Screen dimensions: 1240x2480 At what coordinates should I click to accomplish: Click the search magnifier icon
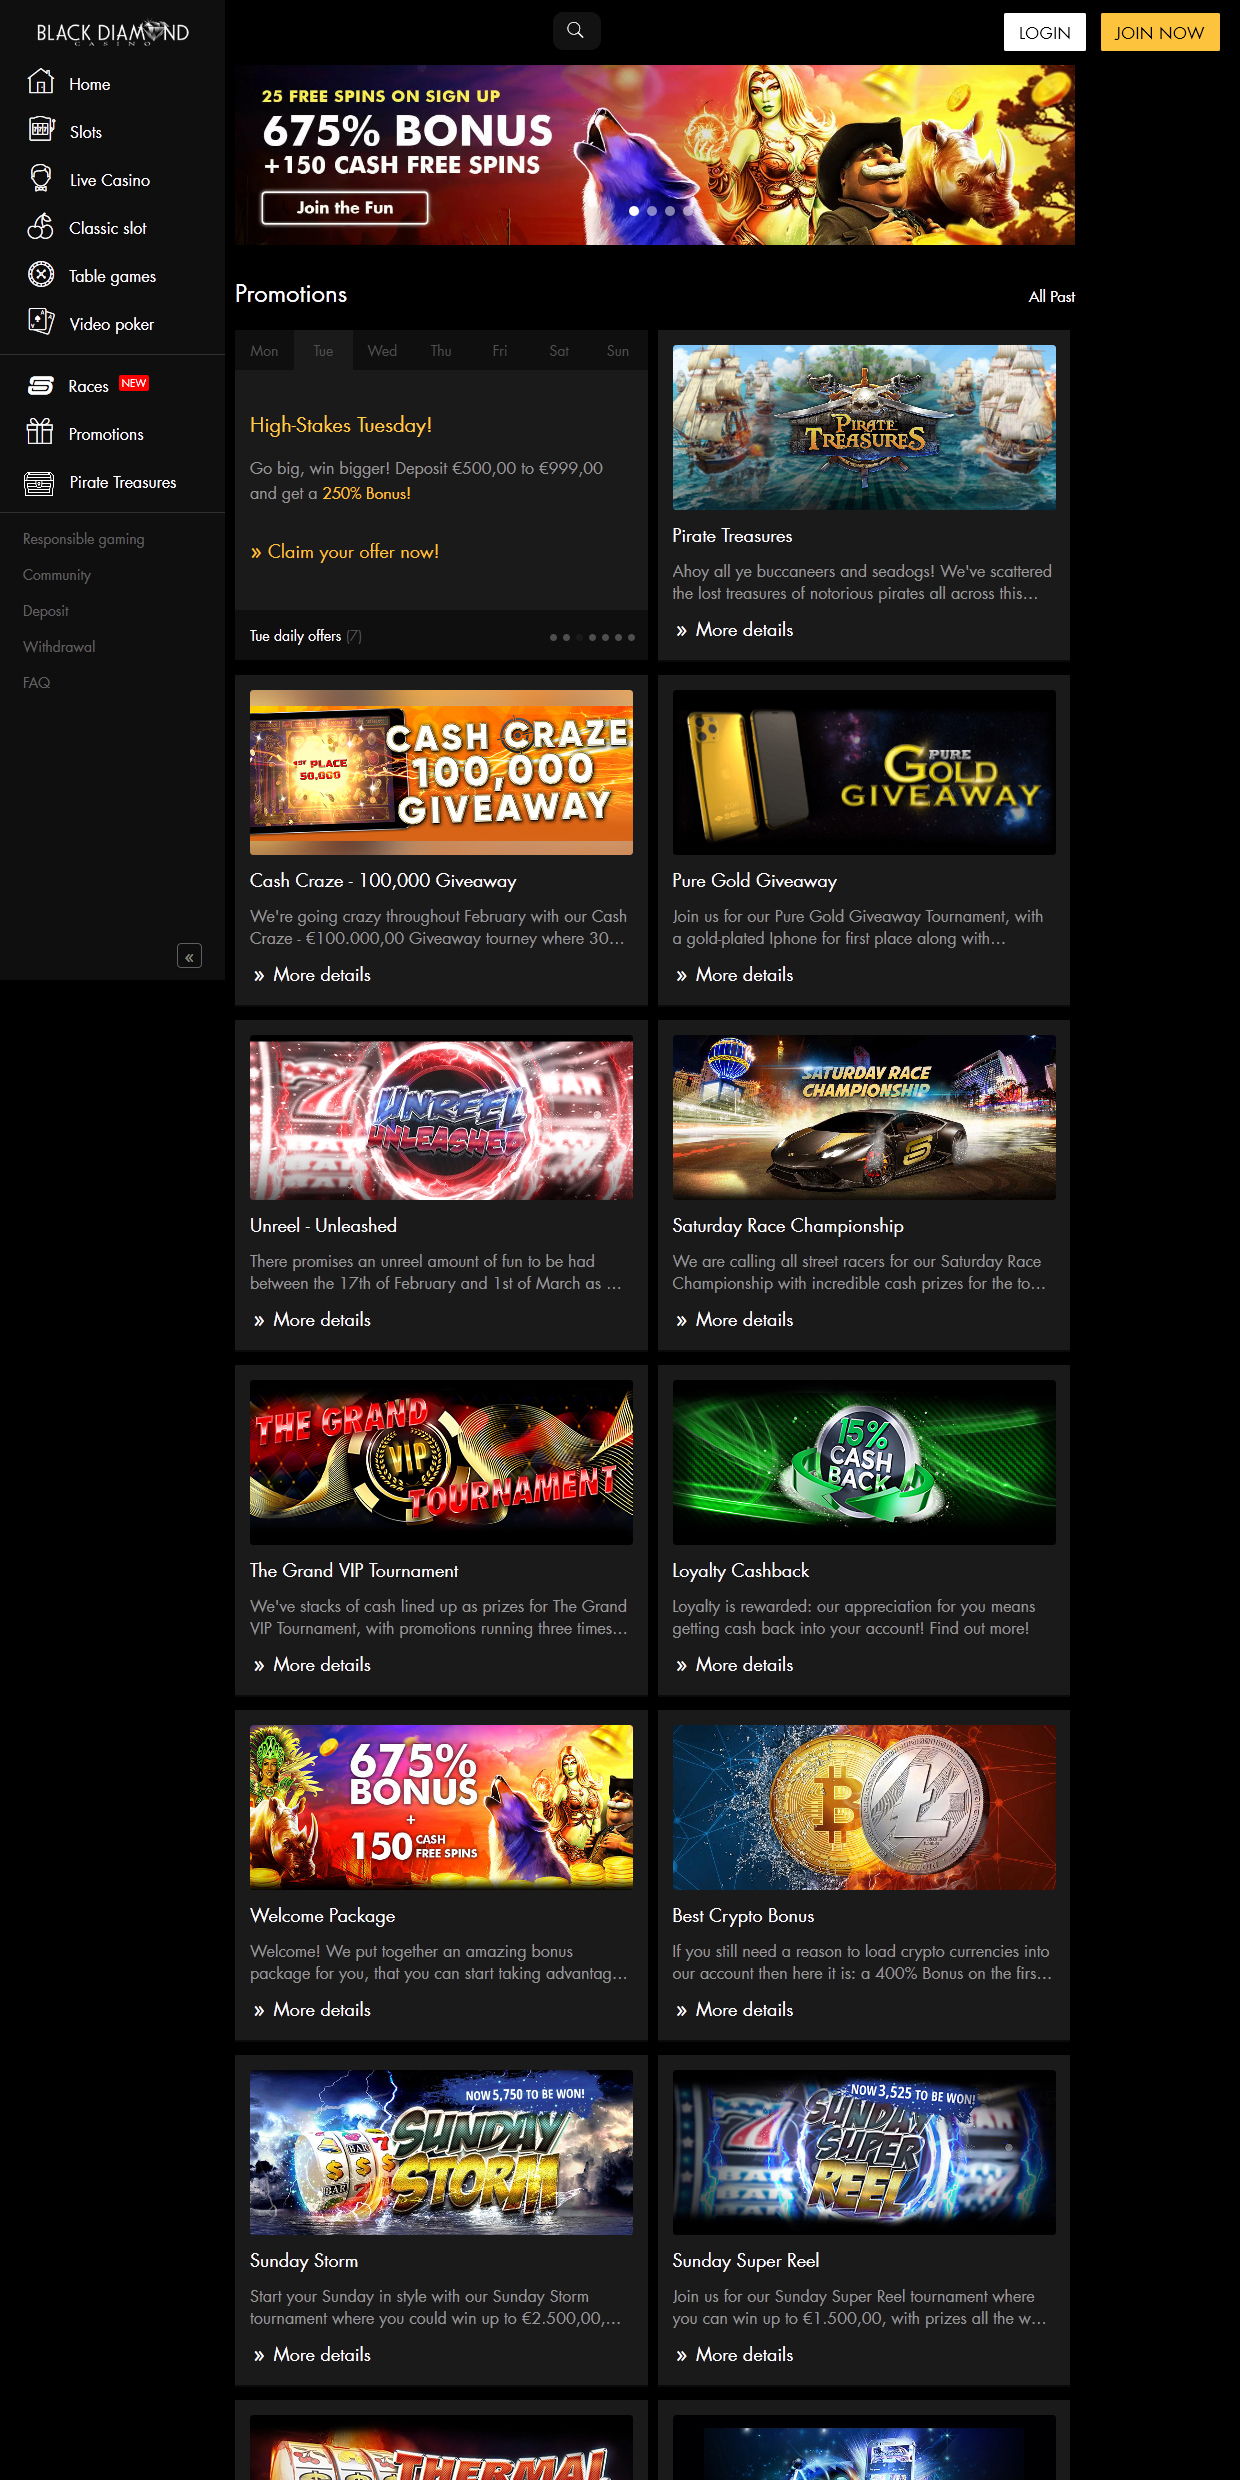(x=576, y=31)
